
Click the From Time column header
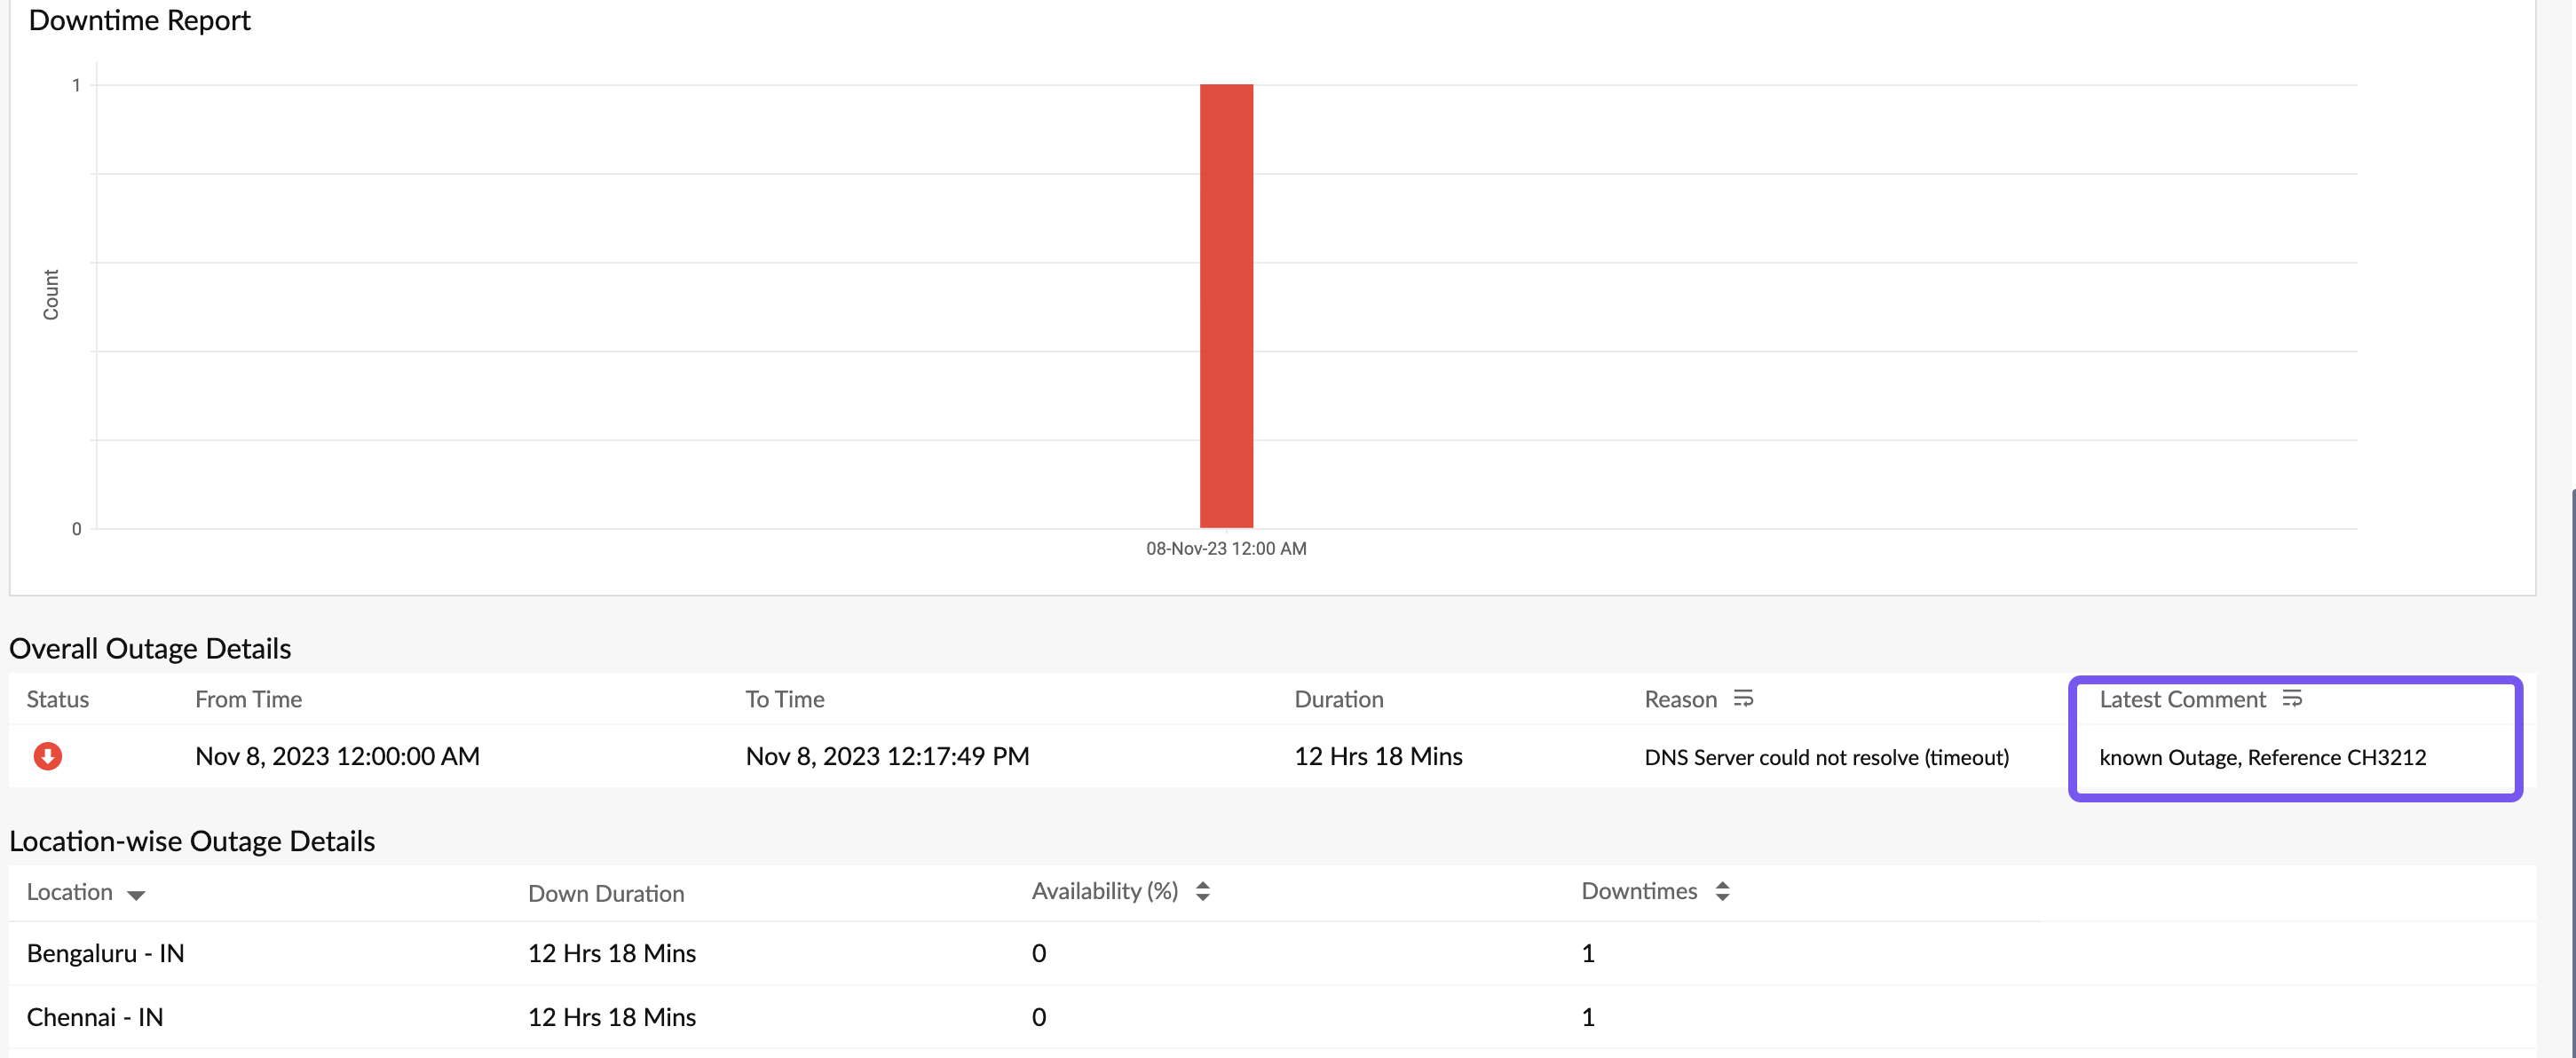pos(248,699)
